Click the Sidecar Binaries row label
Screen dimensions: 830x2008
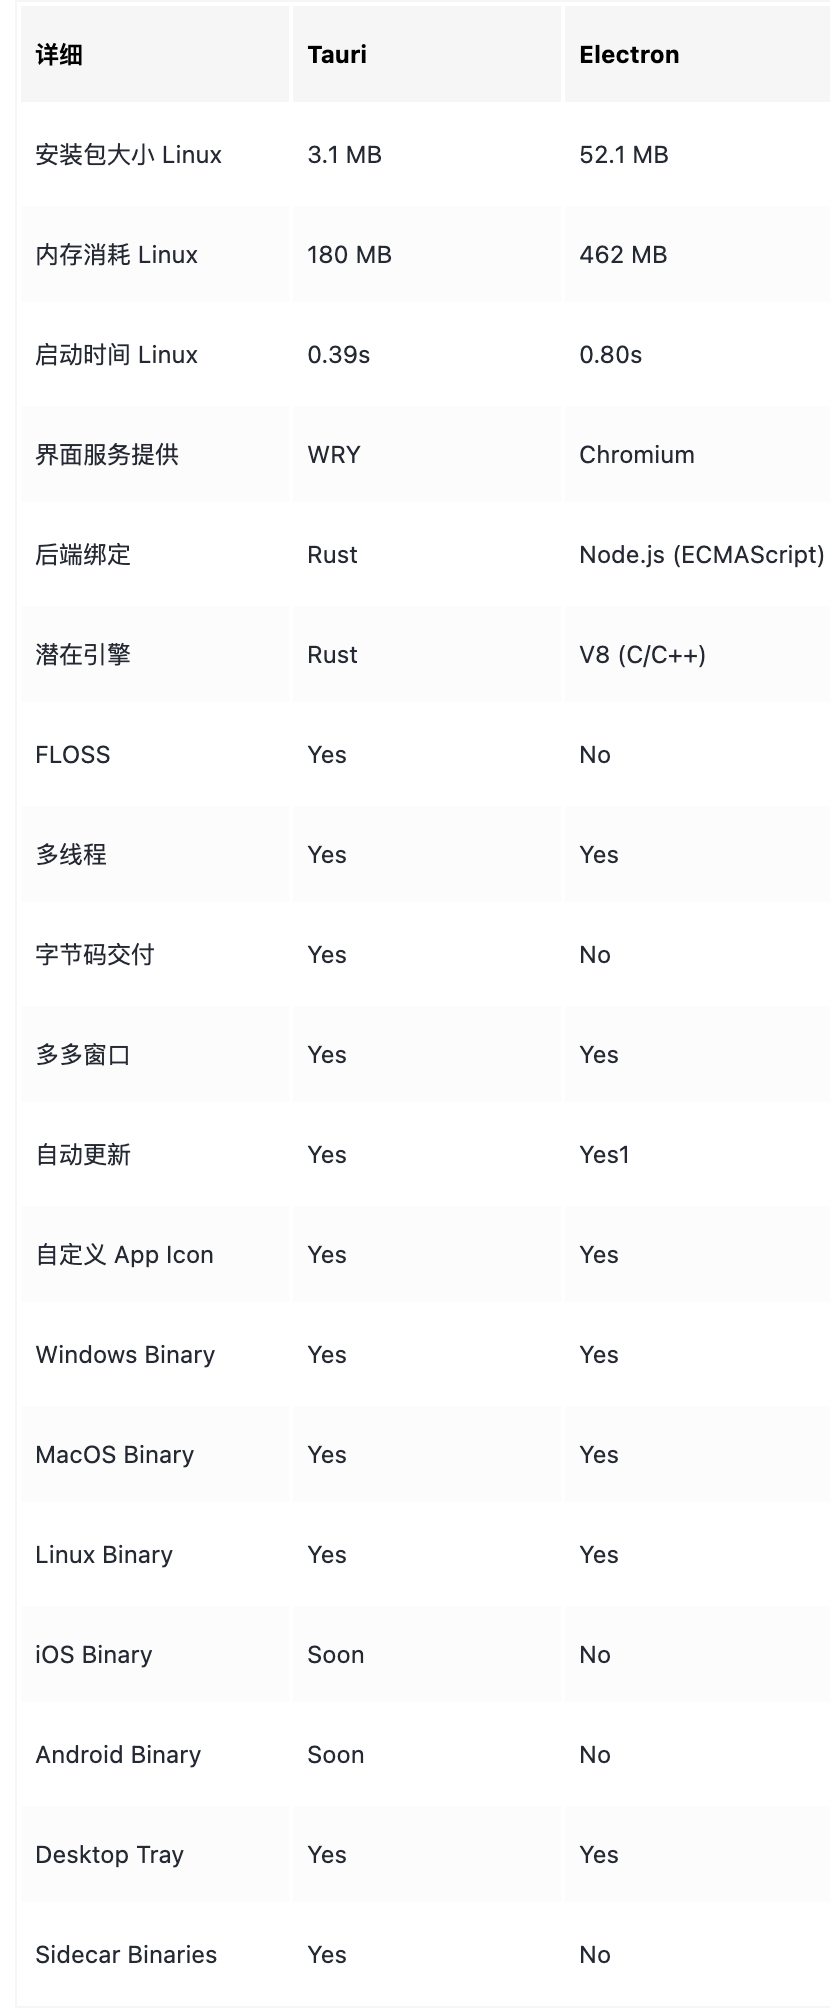[x=126, y=1955]
